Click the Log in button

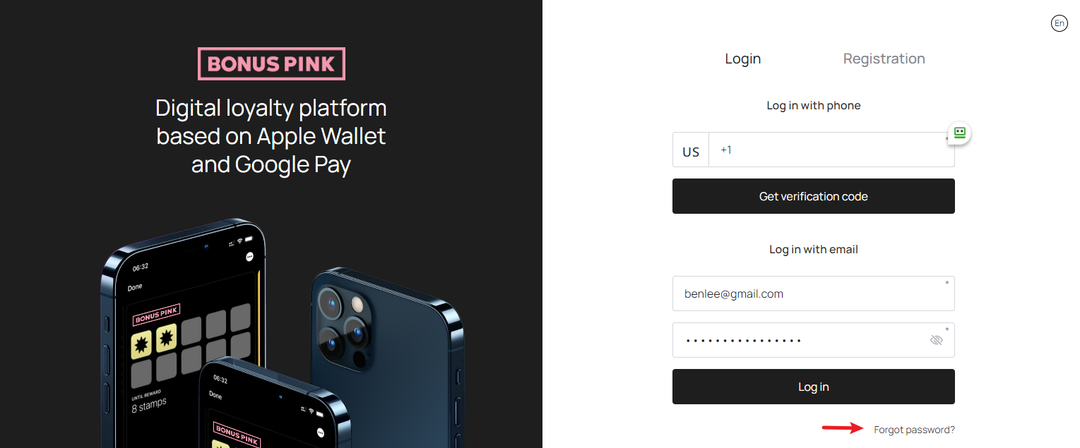point(813,387)
